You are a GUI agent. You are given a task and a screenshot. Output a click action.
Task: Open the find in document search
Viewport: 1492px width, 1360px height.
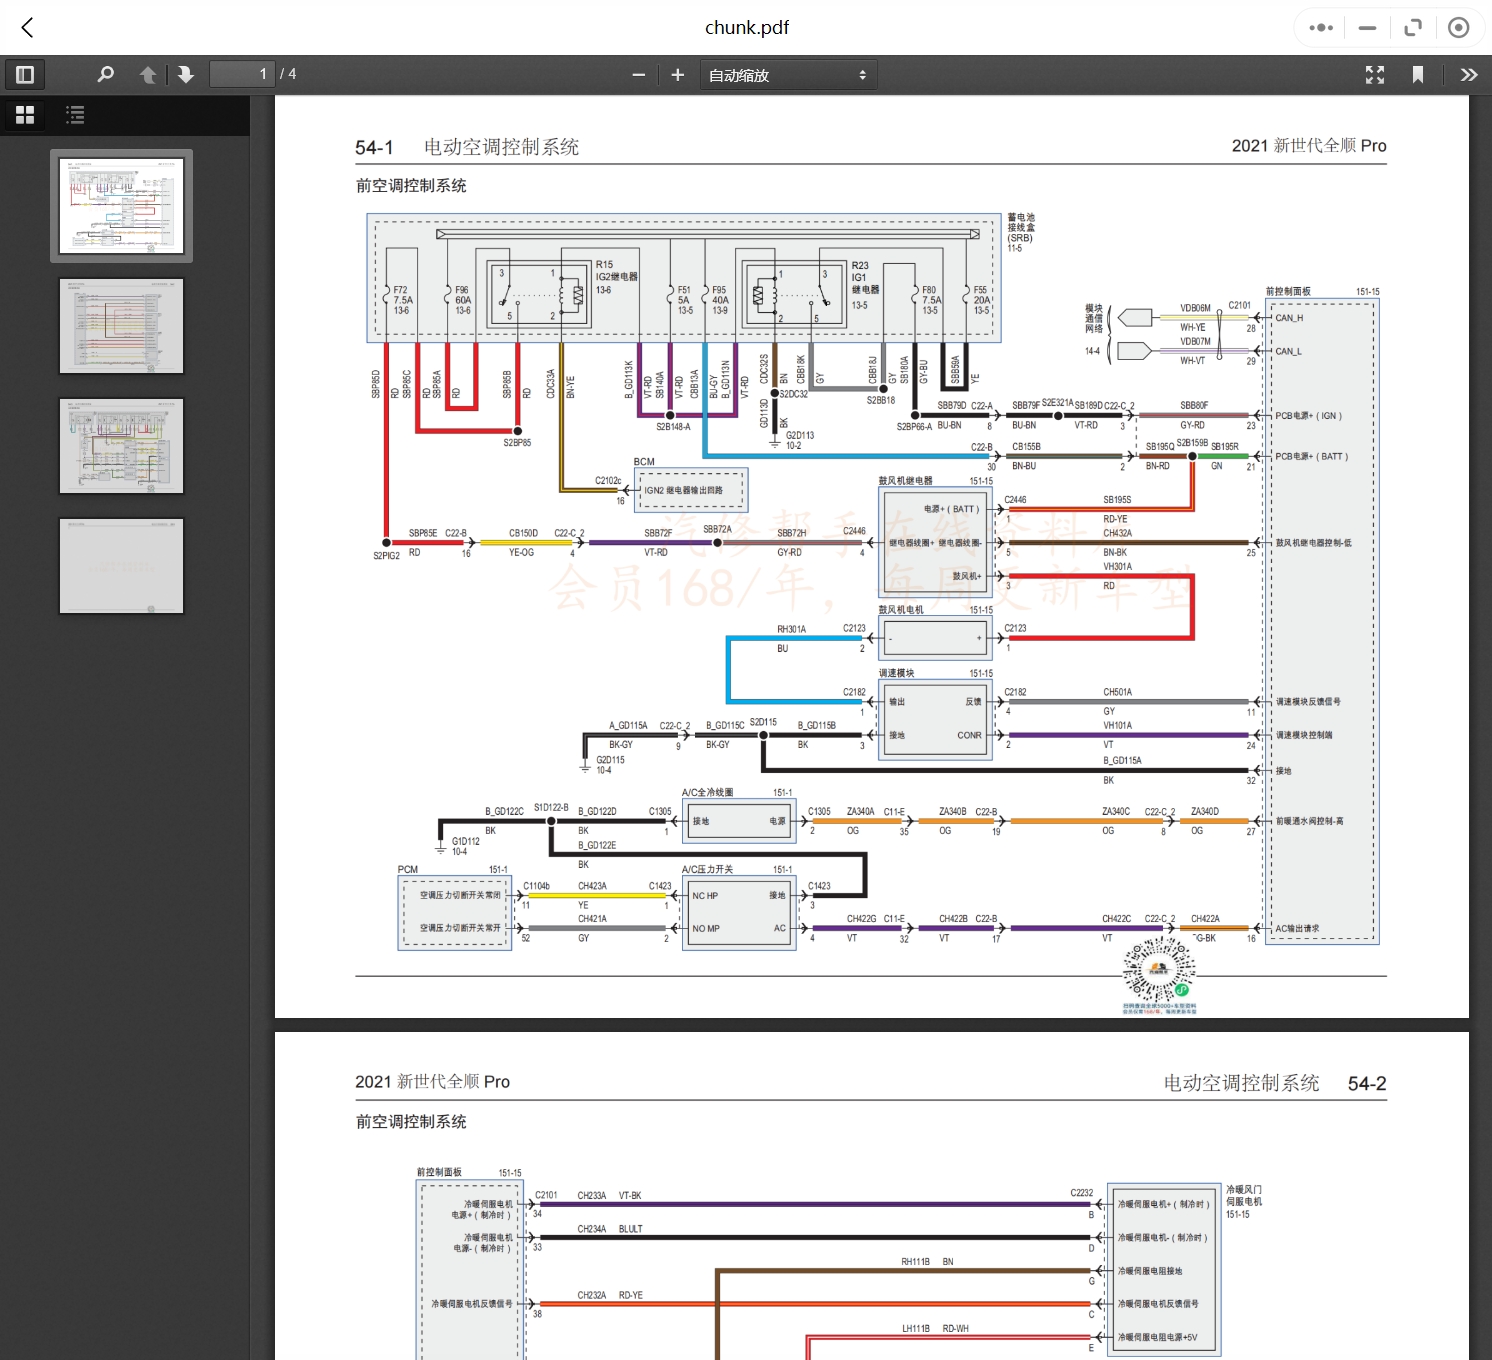(105, 75)
